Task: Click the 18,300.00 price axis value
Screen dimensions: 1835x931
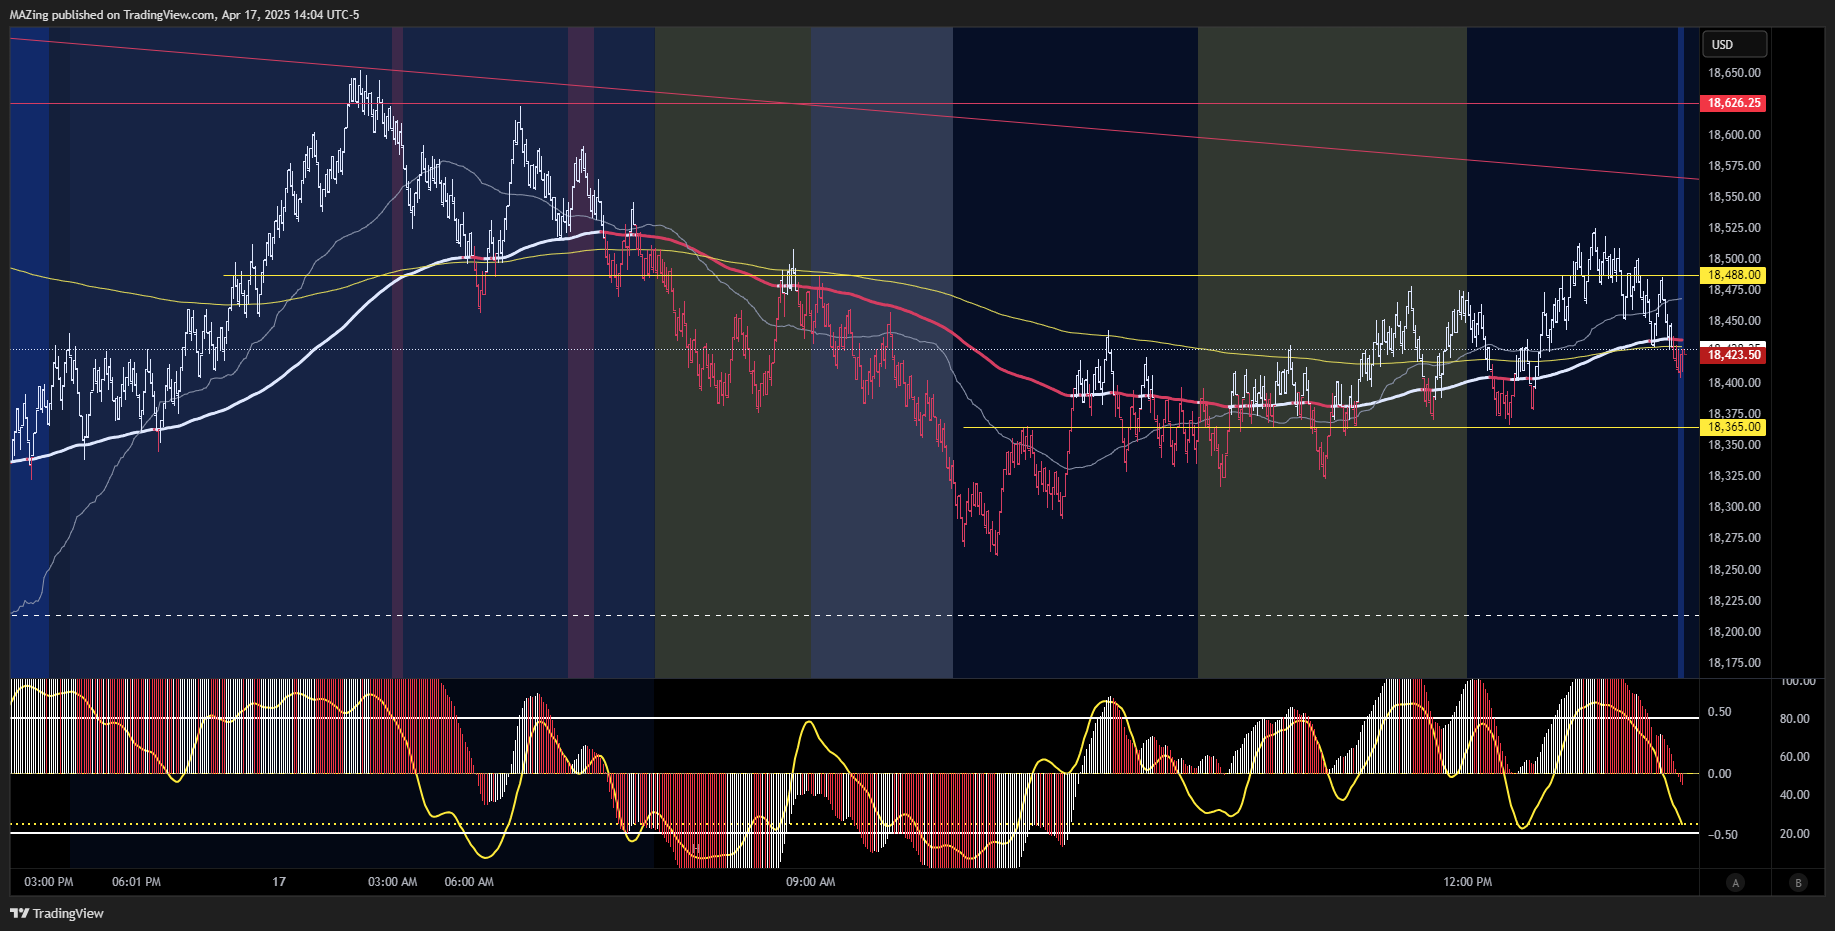Action: tap(1734, 507)
